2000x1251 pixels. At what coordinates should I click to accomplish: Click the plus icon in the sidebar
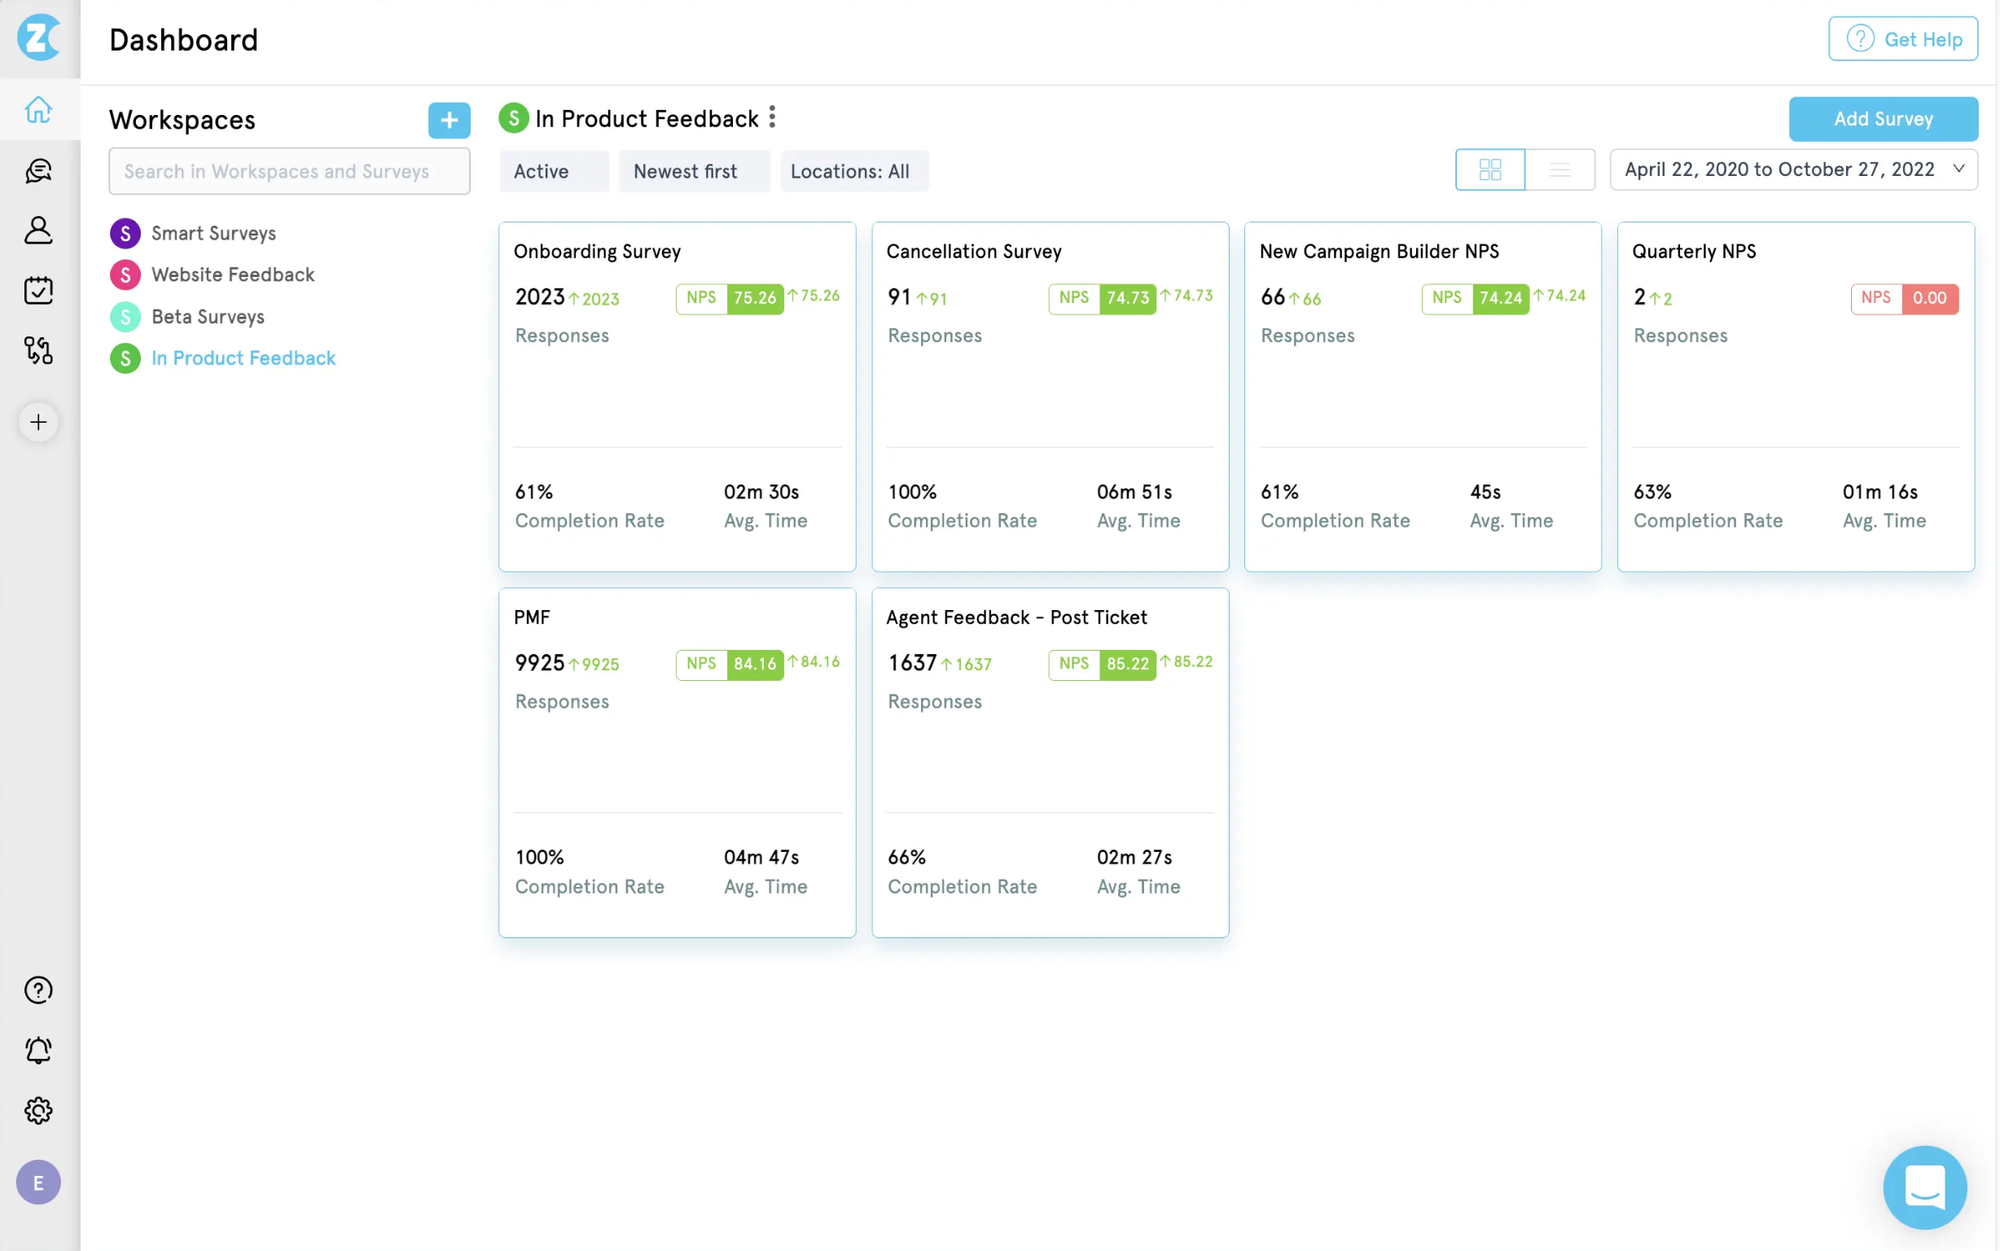click(x=38, y=422)
